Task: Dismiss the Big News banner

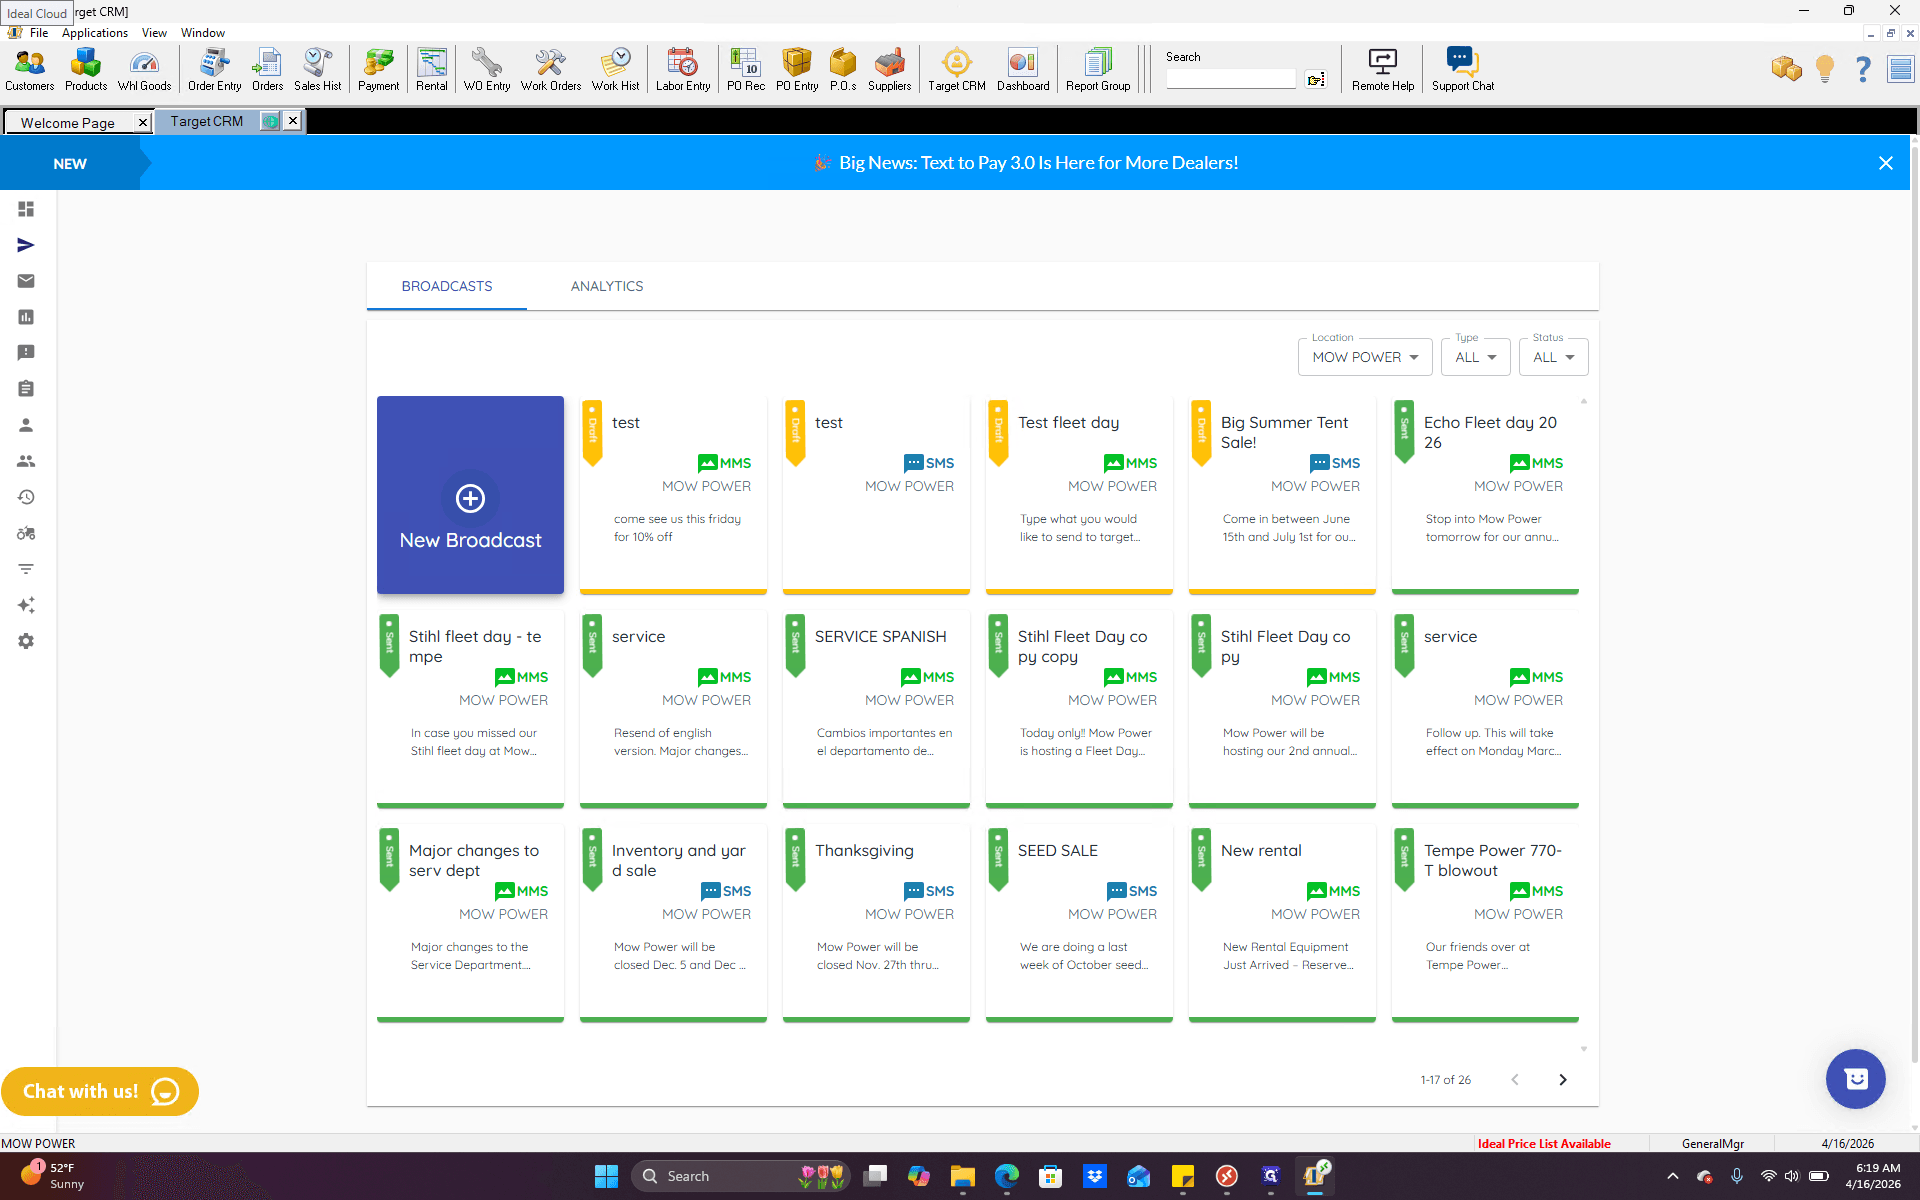Action: [1886, 163]
